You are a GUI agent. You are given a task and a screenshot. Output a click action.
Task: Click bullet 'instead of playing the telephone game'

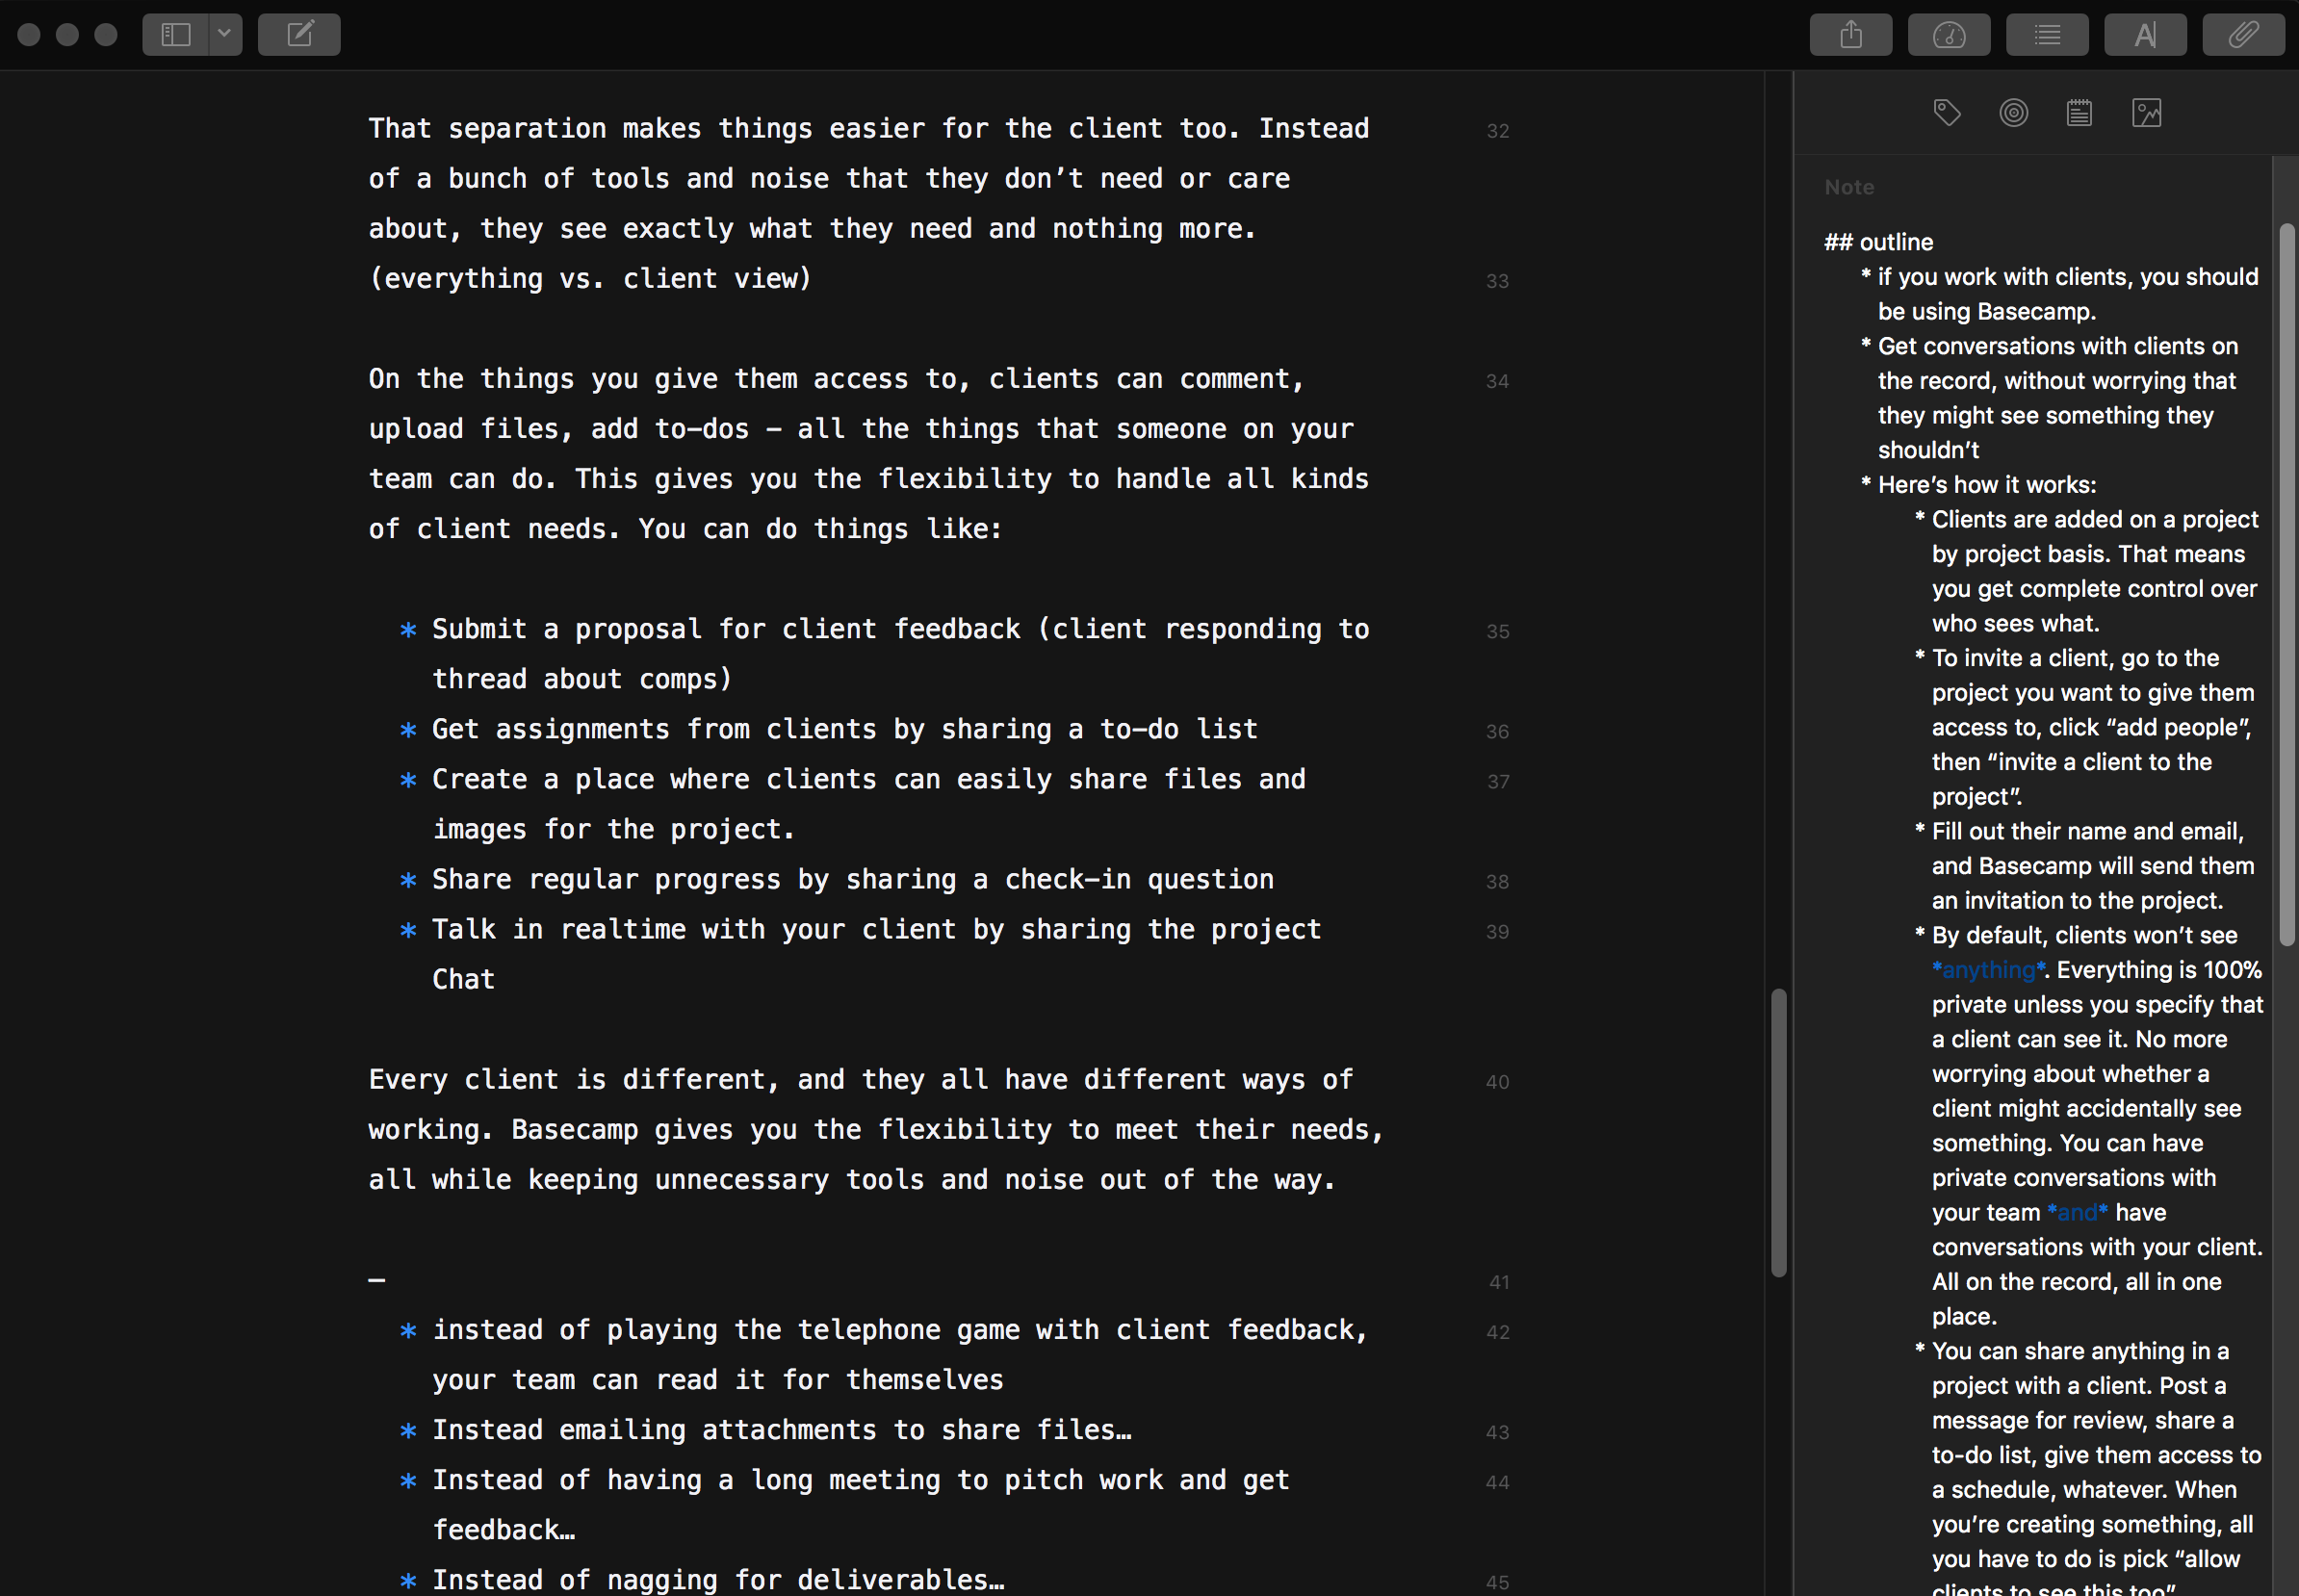tap(900, 1329)
